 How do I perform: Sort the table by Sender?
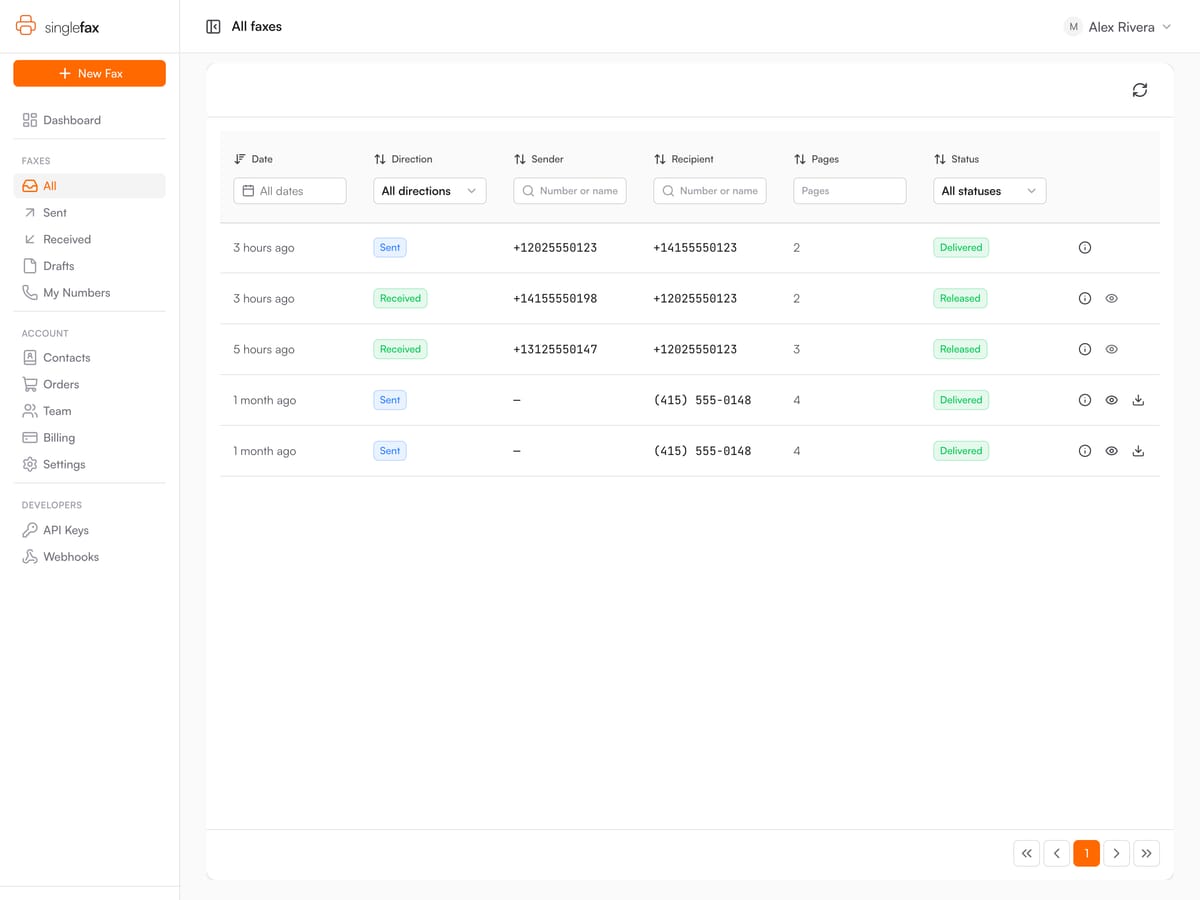click(x=539, y=159)
